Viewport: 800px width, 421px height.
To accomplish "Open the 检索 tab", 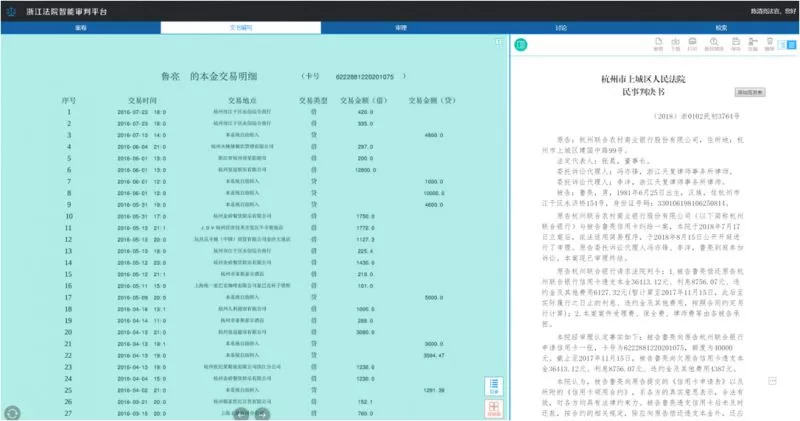I will tap(721, 28).
